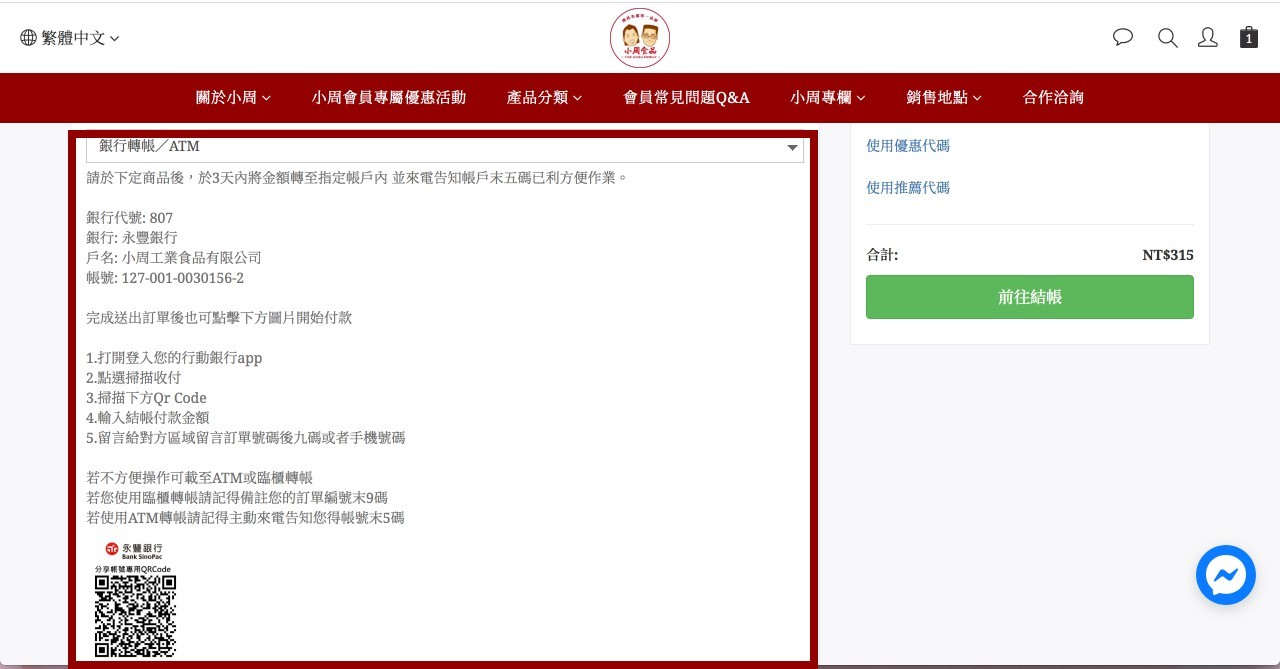Viewport: 1280px width, 669px height.
Task: Expand the 產品分類 menu
Action: 545,97
